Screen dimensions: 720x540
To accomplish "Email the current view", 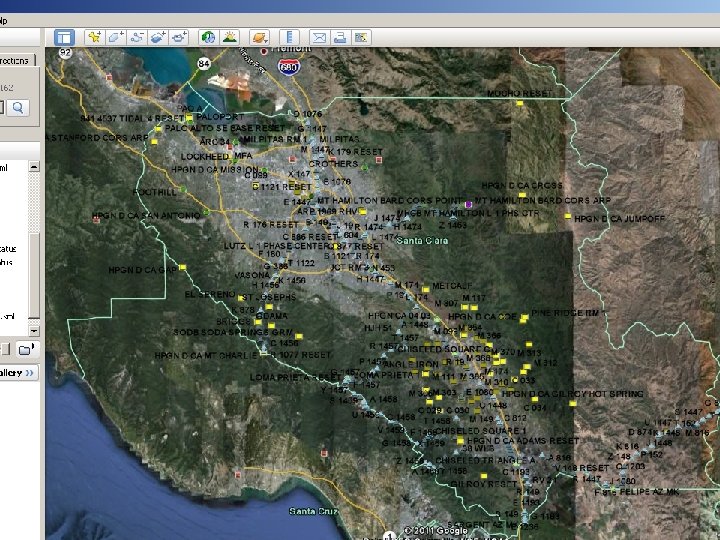I will (x=319, y=38).
